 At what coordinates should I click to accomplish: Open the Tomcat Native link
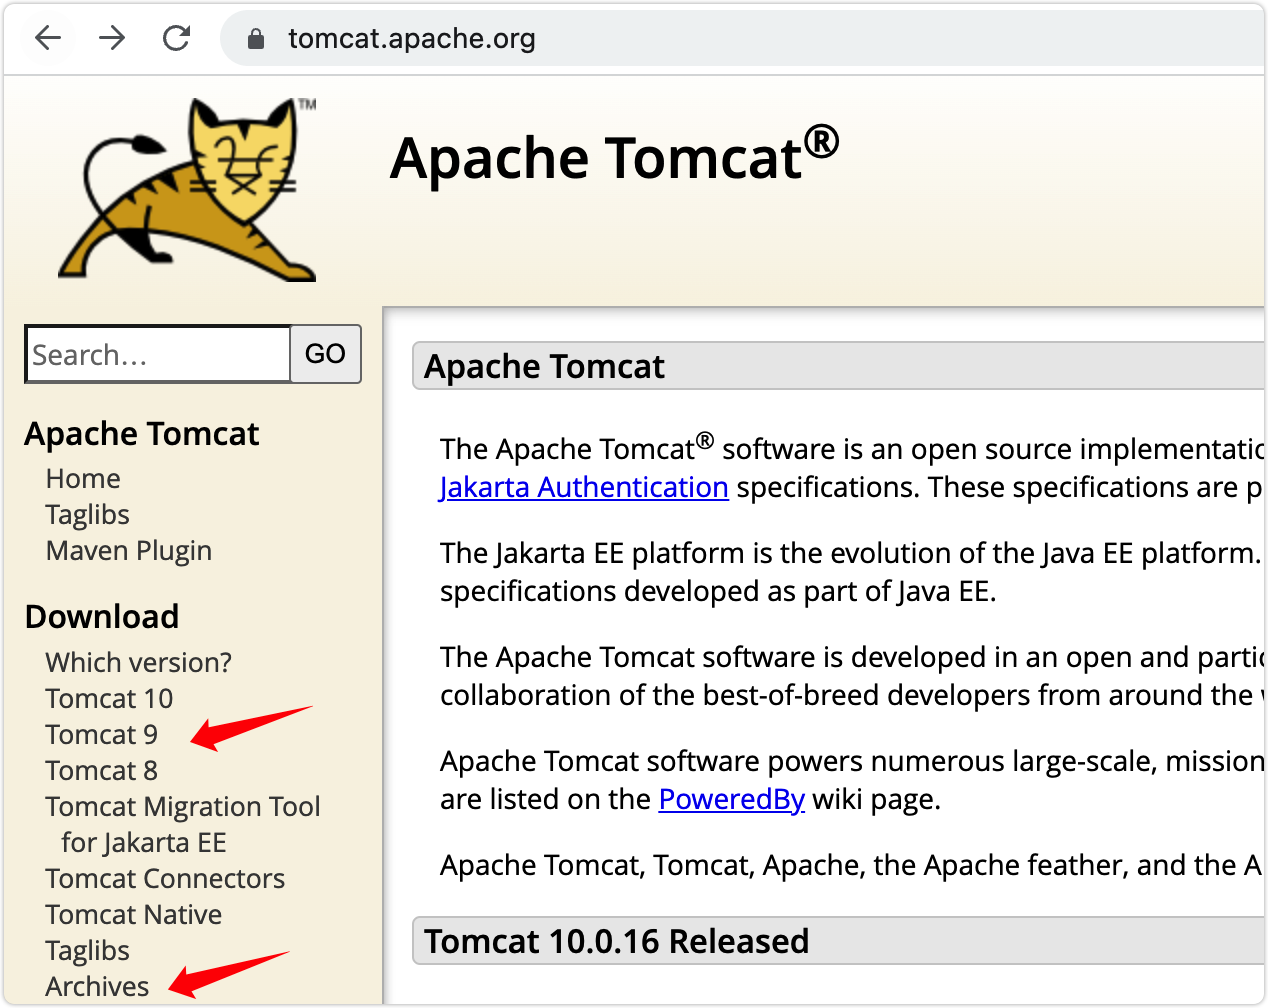[134, 915]
